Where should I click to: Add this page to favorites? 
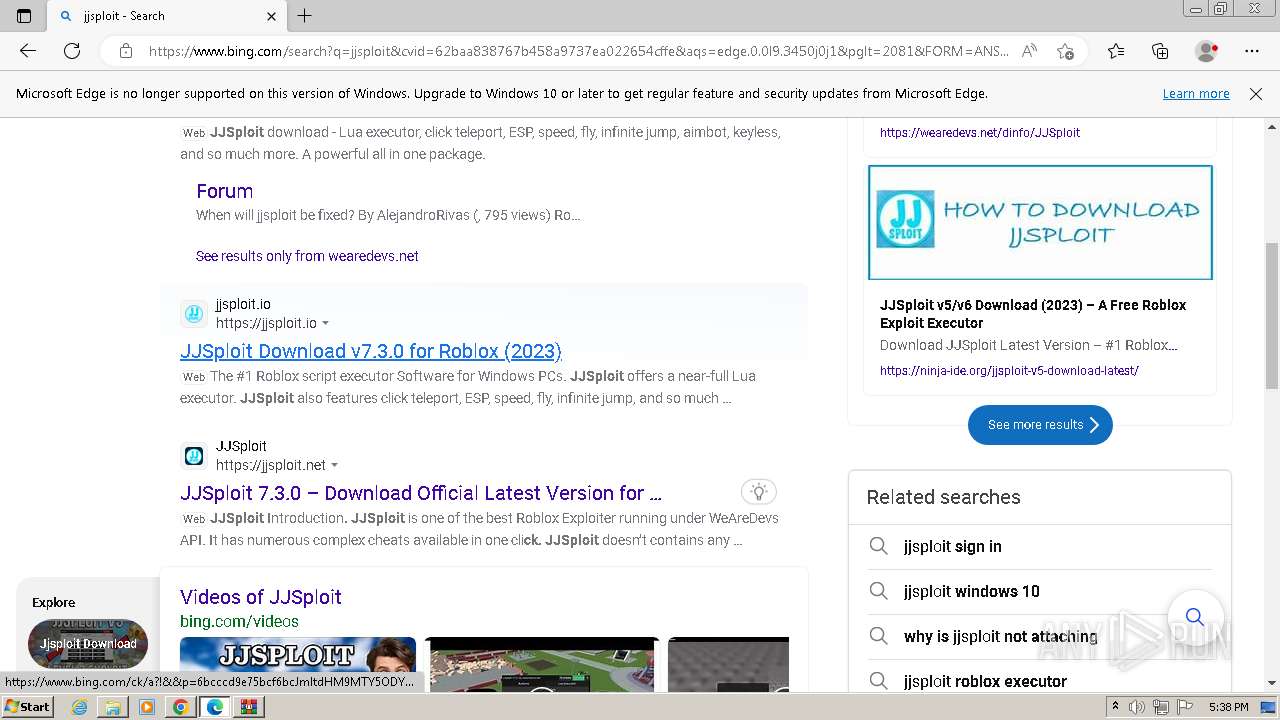click(x=1065, y=51)
